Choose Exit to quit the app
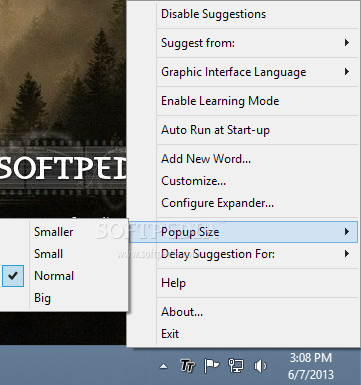Image resolution: width=361 pixels, height=385 pixels. point(243,334)
